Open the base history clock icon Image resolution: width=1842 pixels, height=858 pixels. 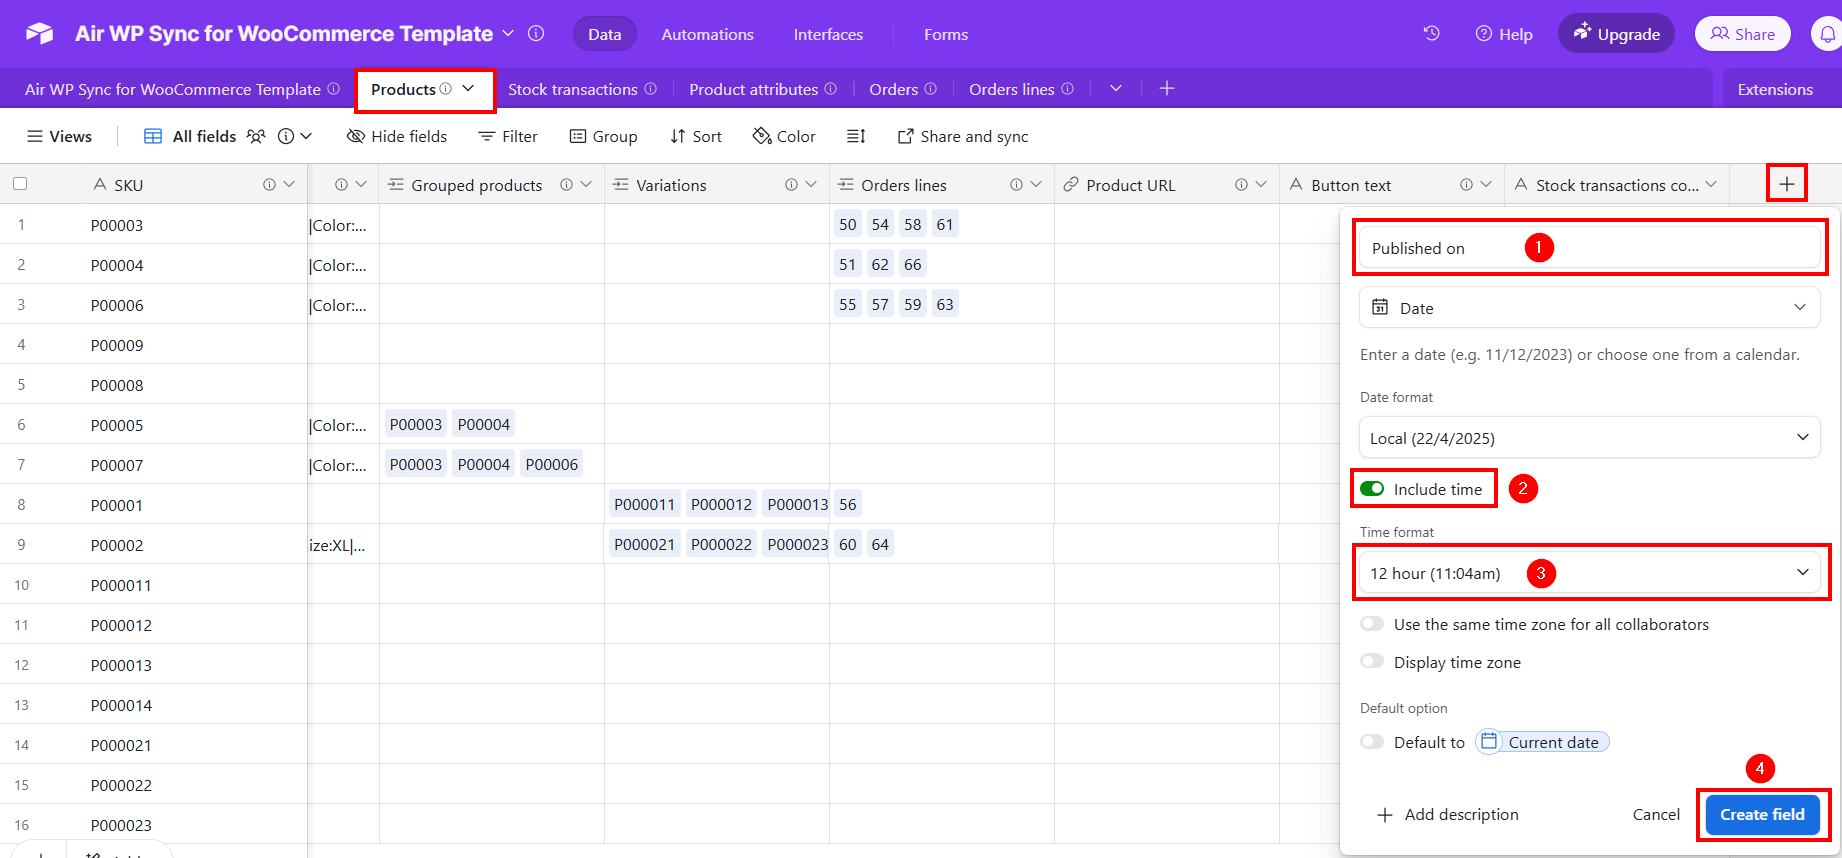[1431, 34]
